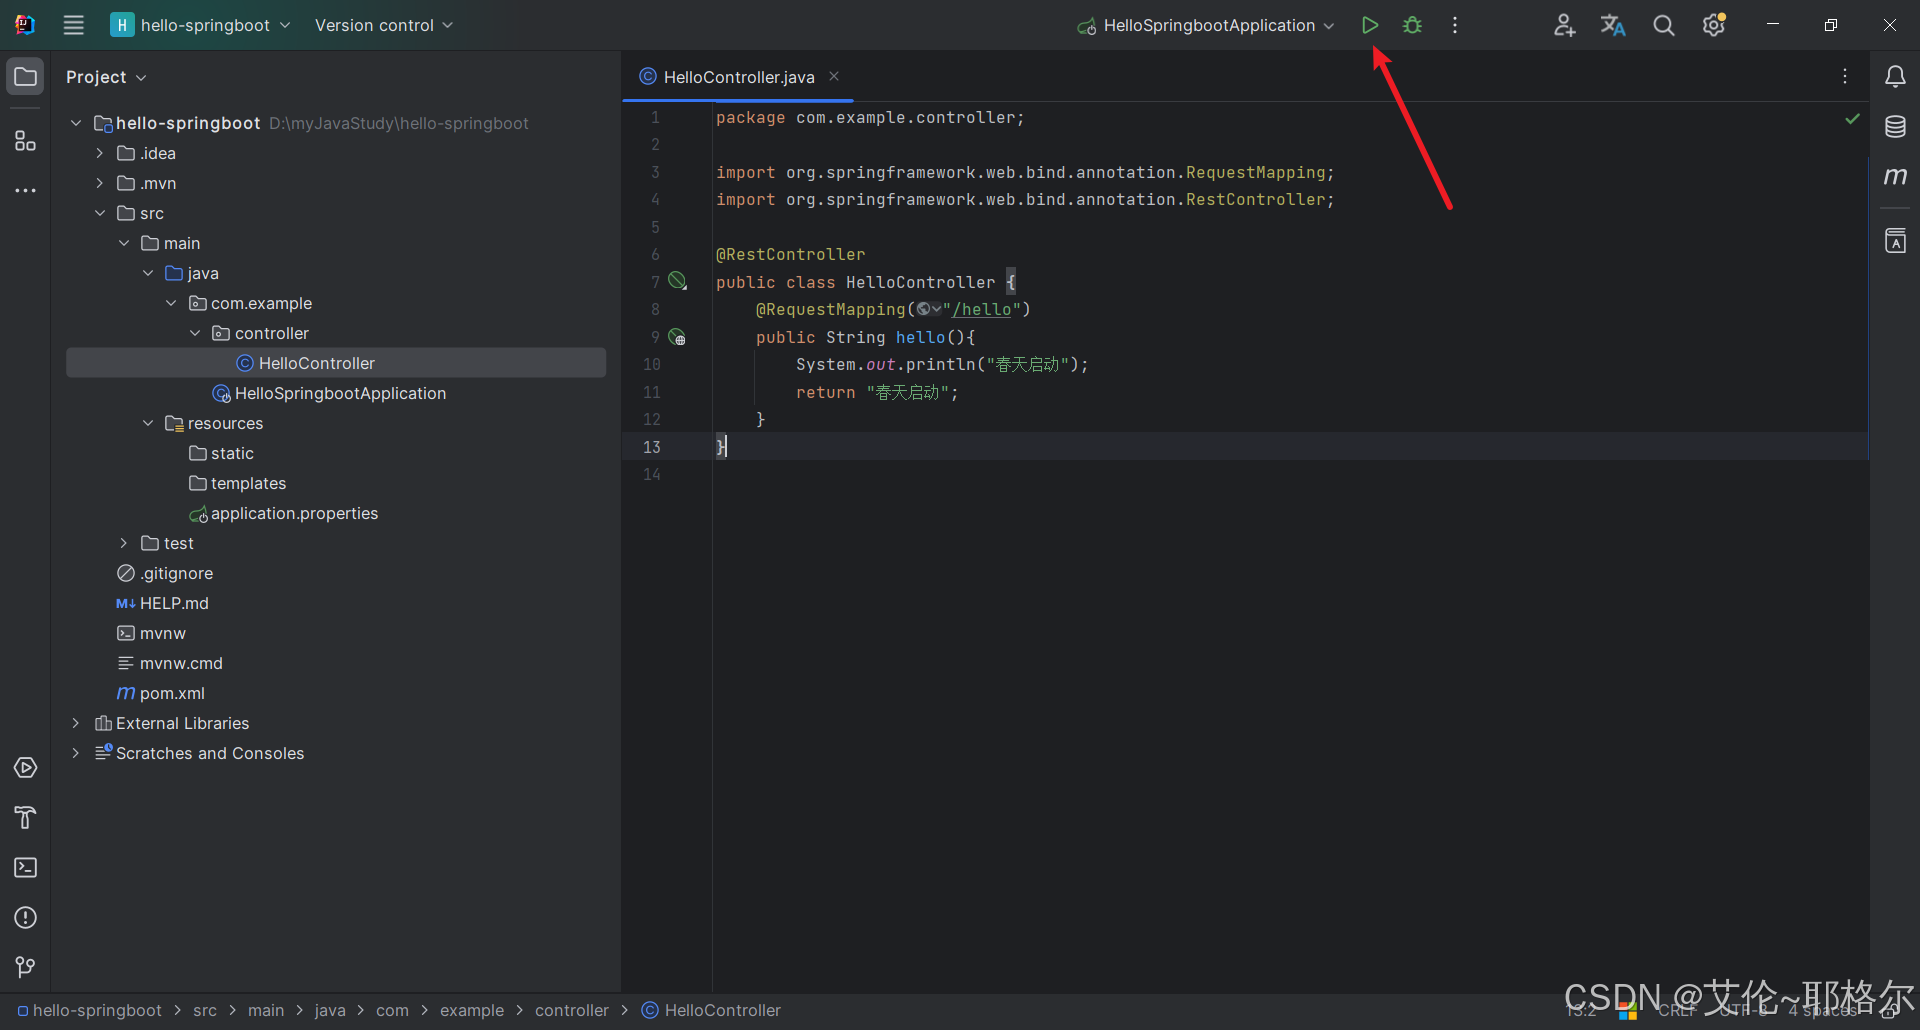
Task: Select the mvnw file
Action: 336,633
